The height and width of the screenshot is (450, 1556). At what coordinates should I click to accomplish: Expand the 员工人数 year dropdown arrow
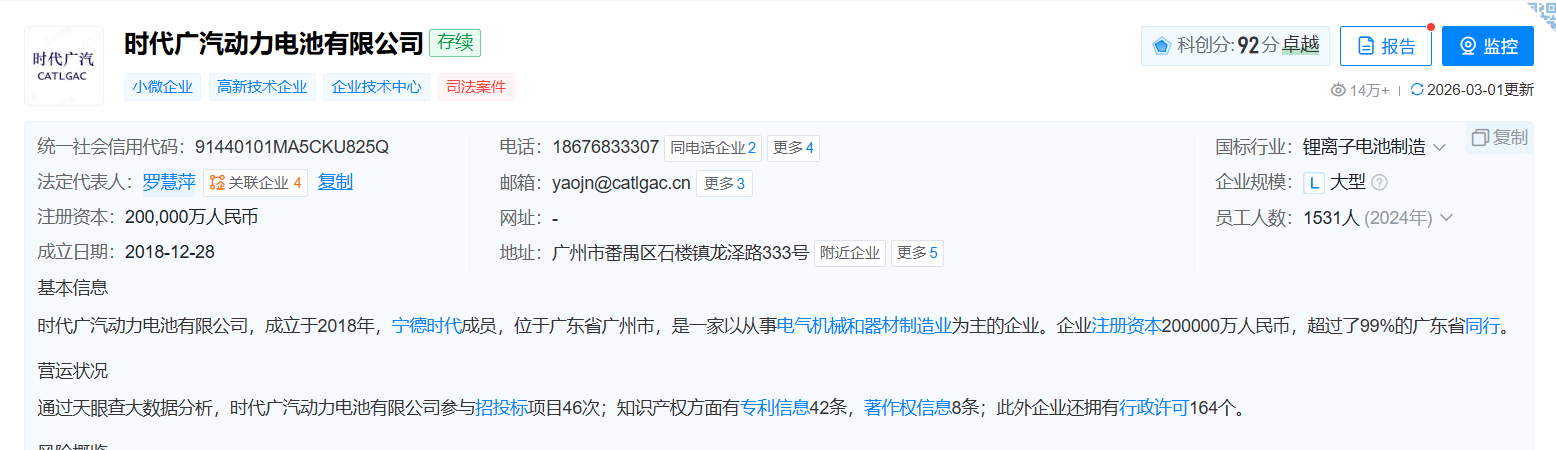(1445, 217)
